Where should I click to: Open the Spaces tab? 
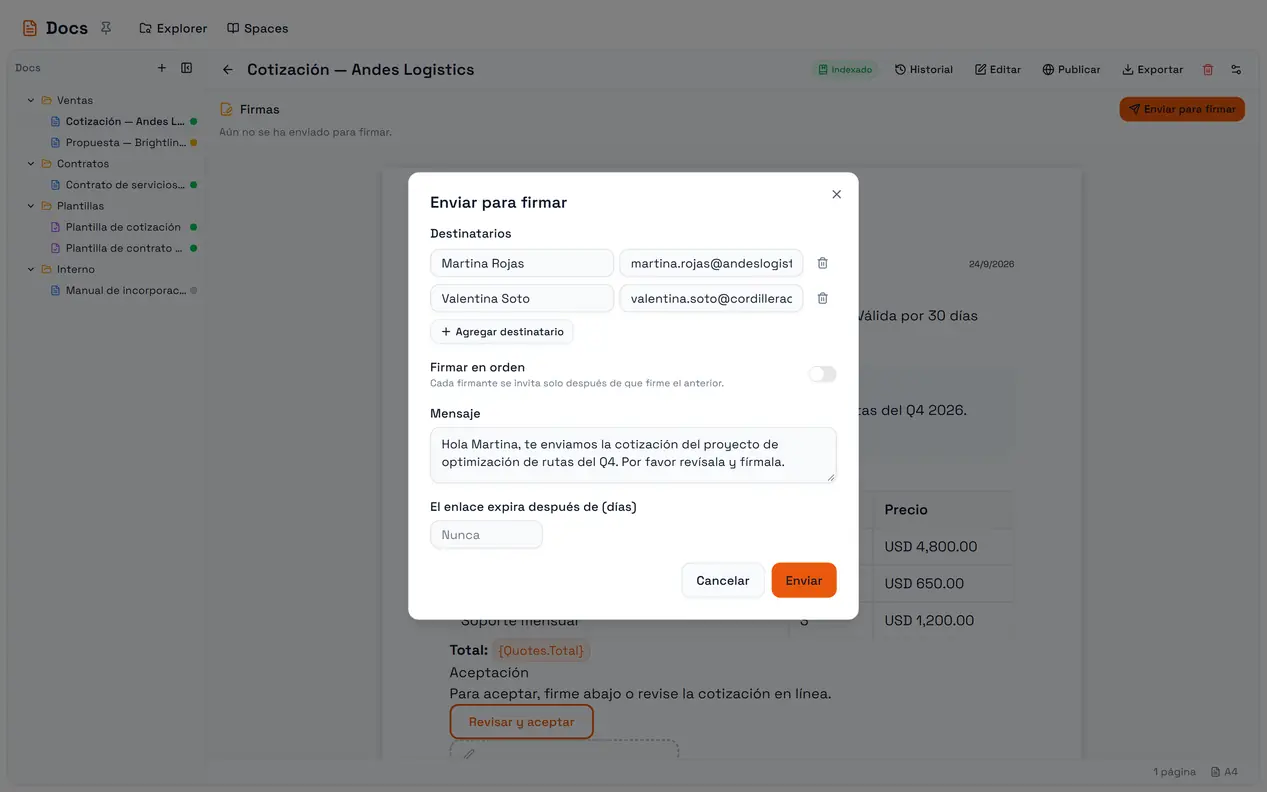[x=257, y=28]
